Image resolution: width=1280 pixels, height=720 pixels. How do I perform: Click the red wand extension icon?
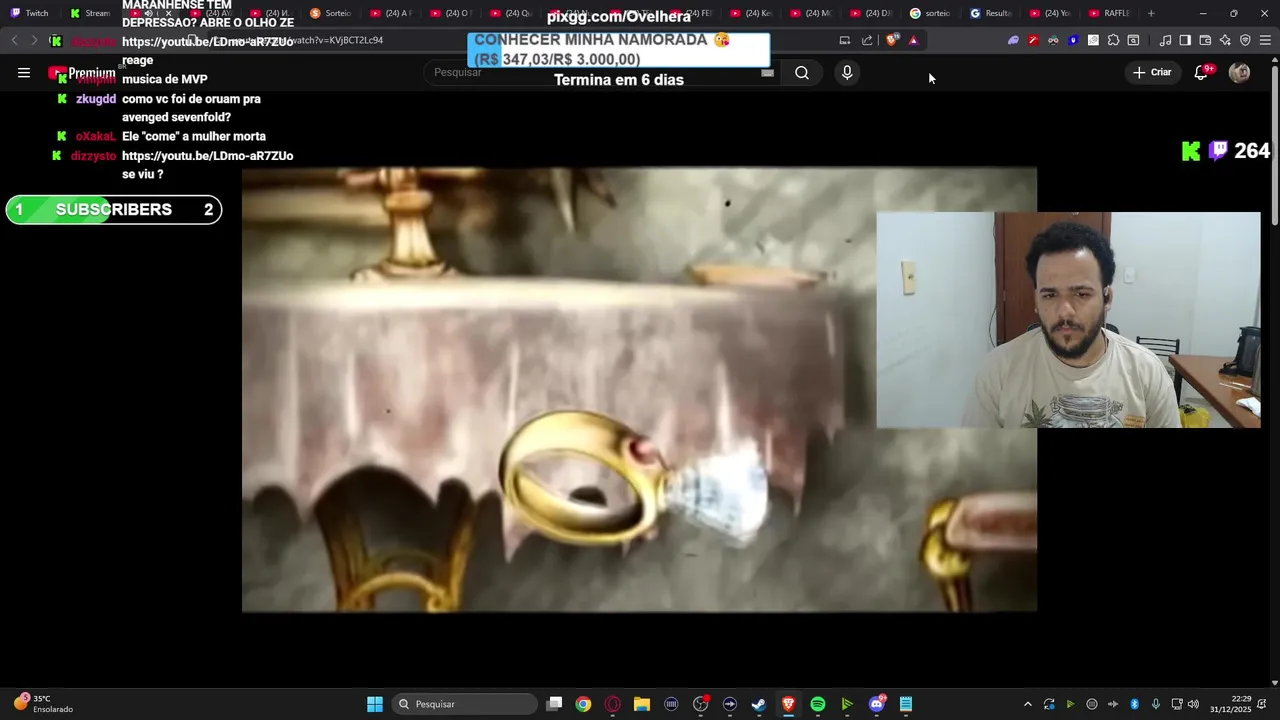point(1033,40)
